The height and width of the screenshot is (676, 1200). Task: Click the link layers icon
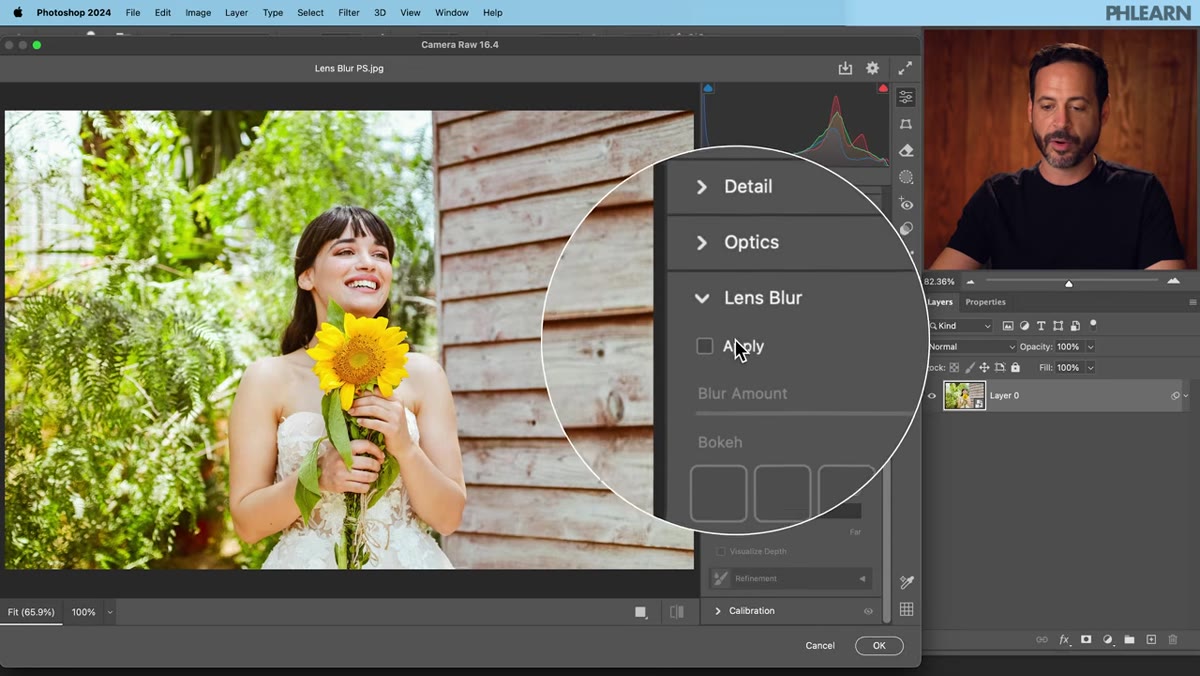click(1041, 639)
